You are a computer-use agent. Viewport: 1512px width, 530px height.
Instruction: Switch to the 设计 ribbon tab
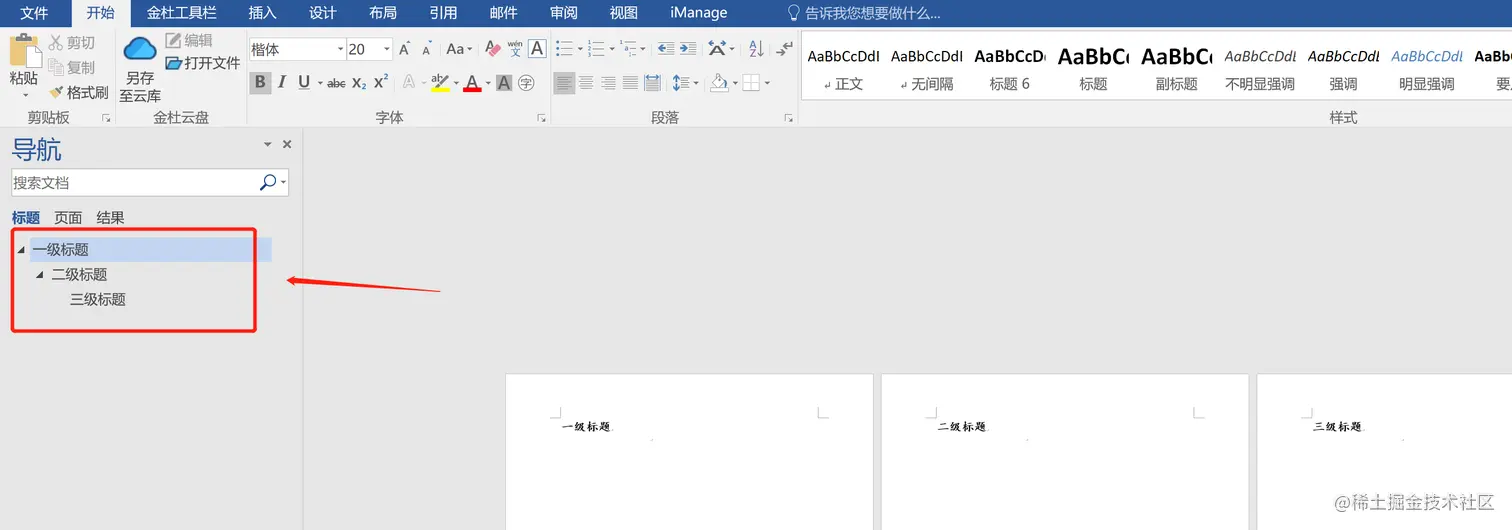click(322, 13)
